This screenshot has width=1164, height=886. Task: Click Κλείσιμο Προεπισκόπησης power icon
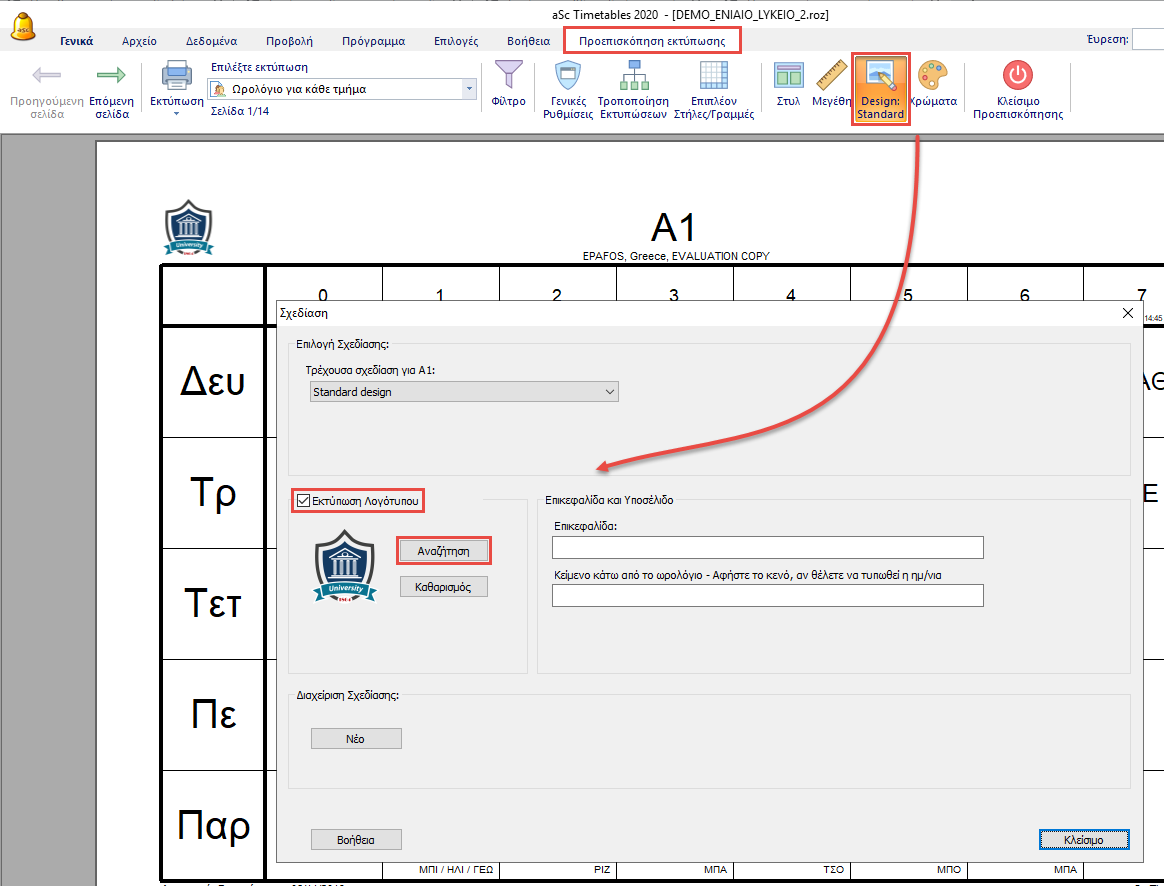point(1017,77)
